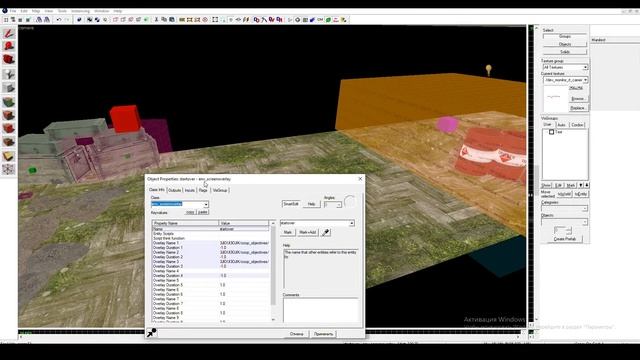Switch to the Inputs tab
The width and height of the screenshot is (640, 360).
pos(190,190)
